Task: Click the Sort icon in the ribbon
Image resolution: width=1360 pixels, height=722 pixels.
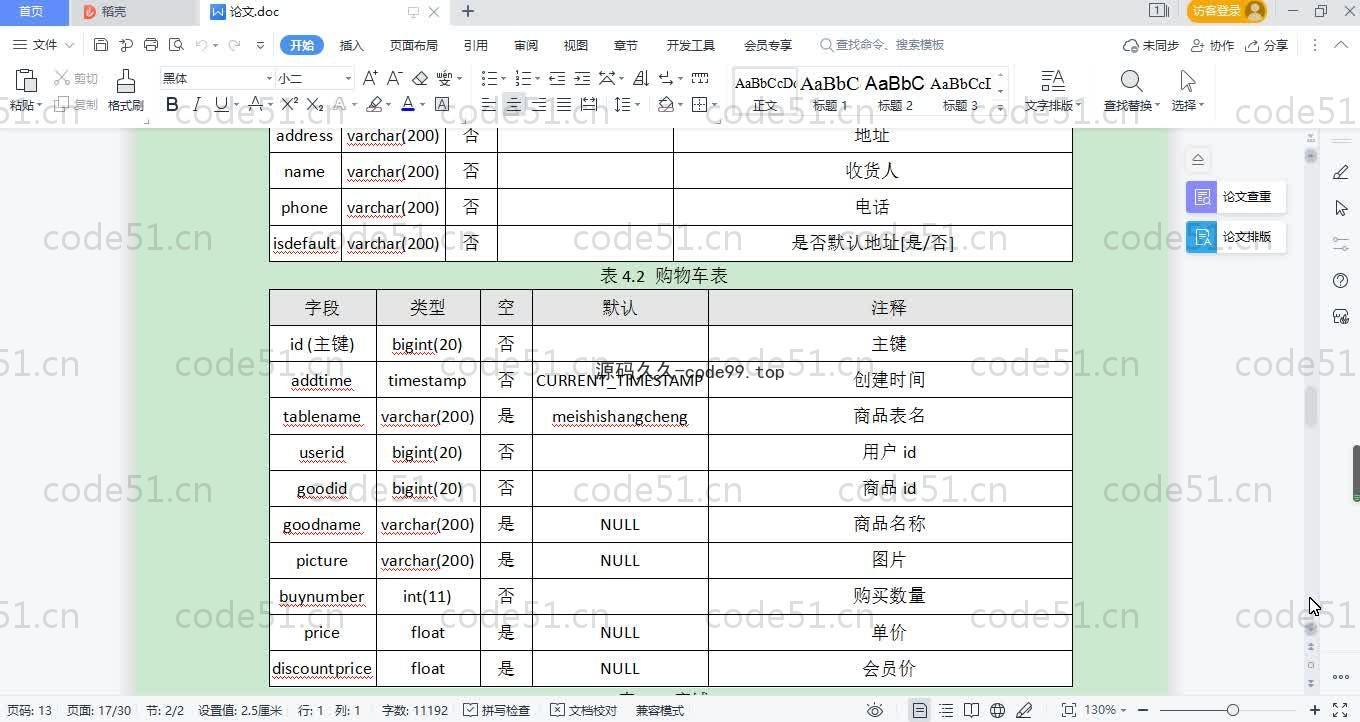Action: 641,78
